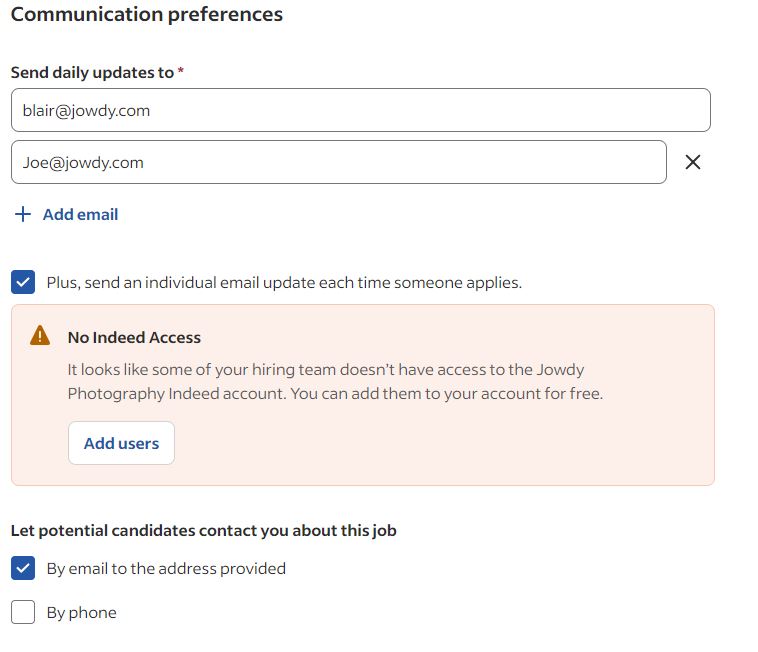
Task: Click the 'Plus, send an individual email' label
Action: 284,282
